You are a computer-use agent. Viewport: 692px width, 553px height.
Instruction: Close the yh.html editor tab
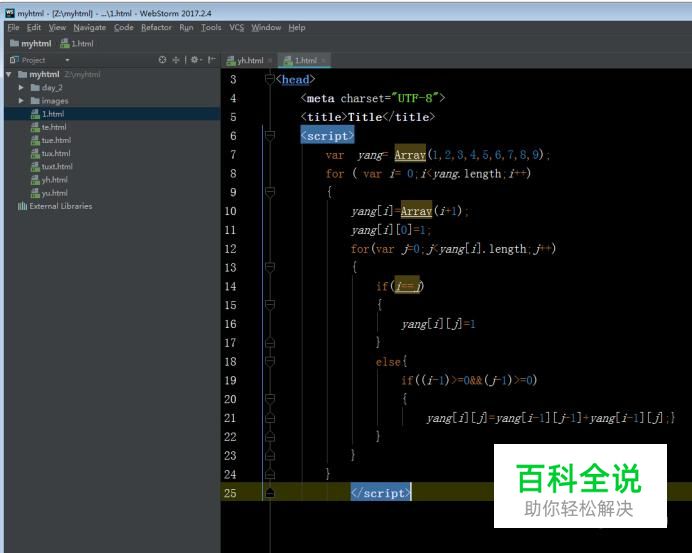270,61
